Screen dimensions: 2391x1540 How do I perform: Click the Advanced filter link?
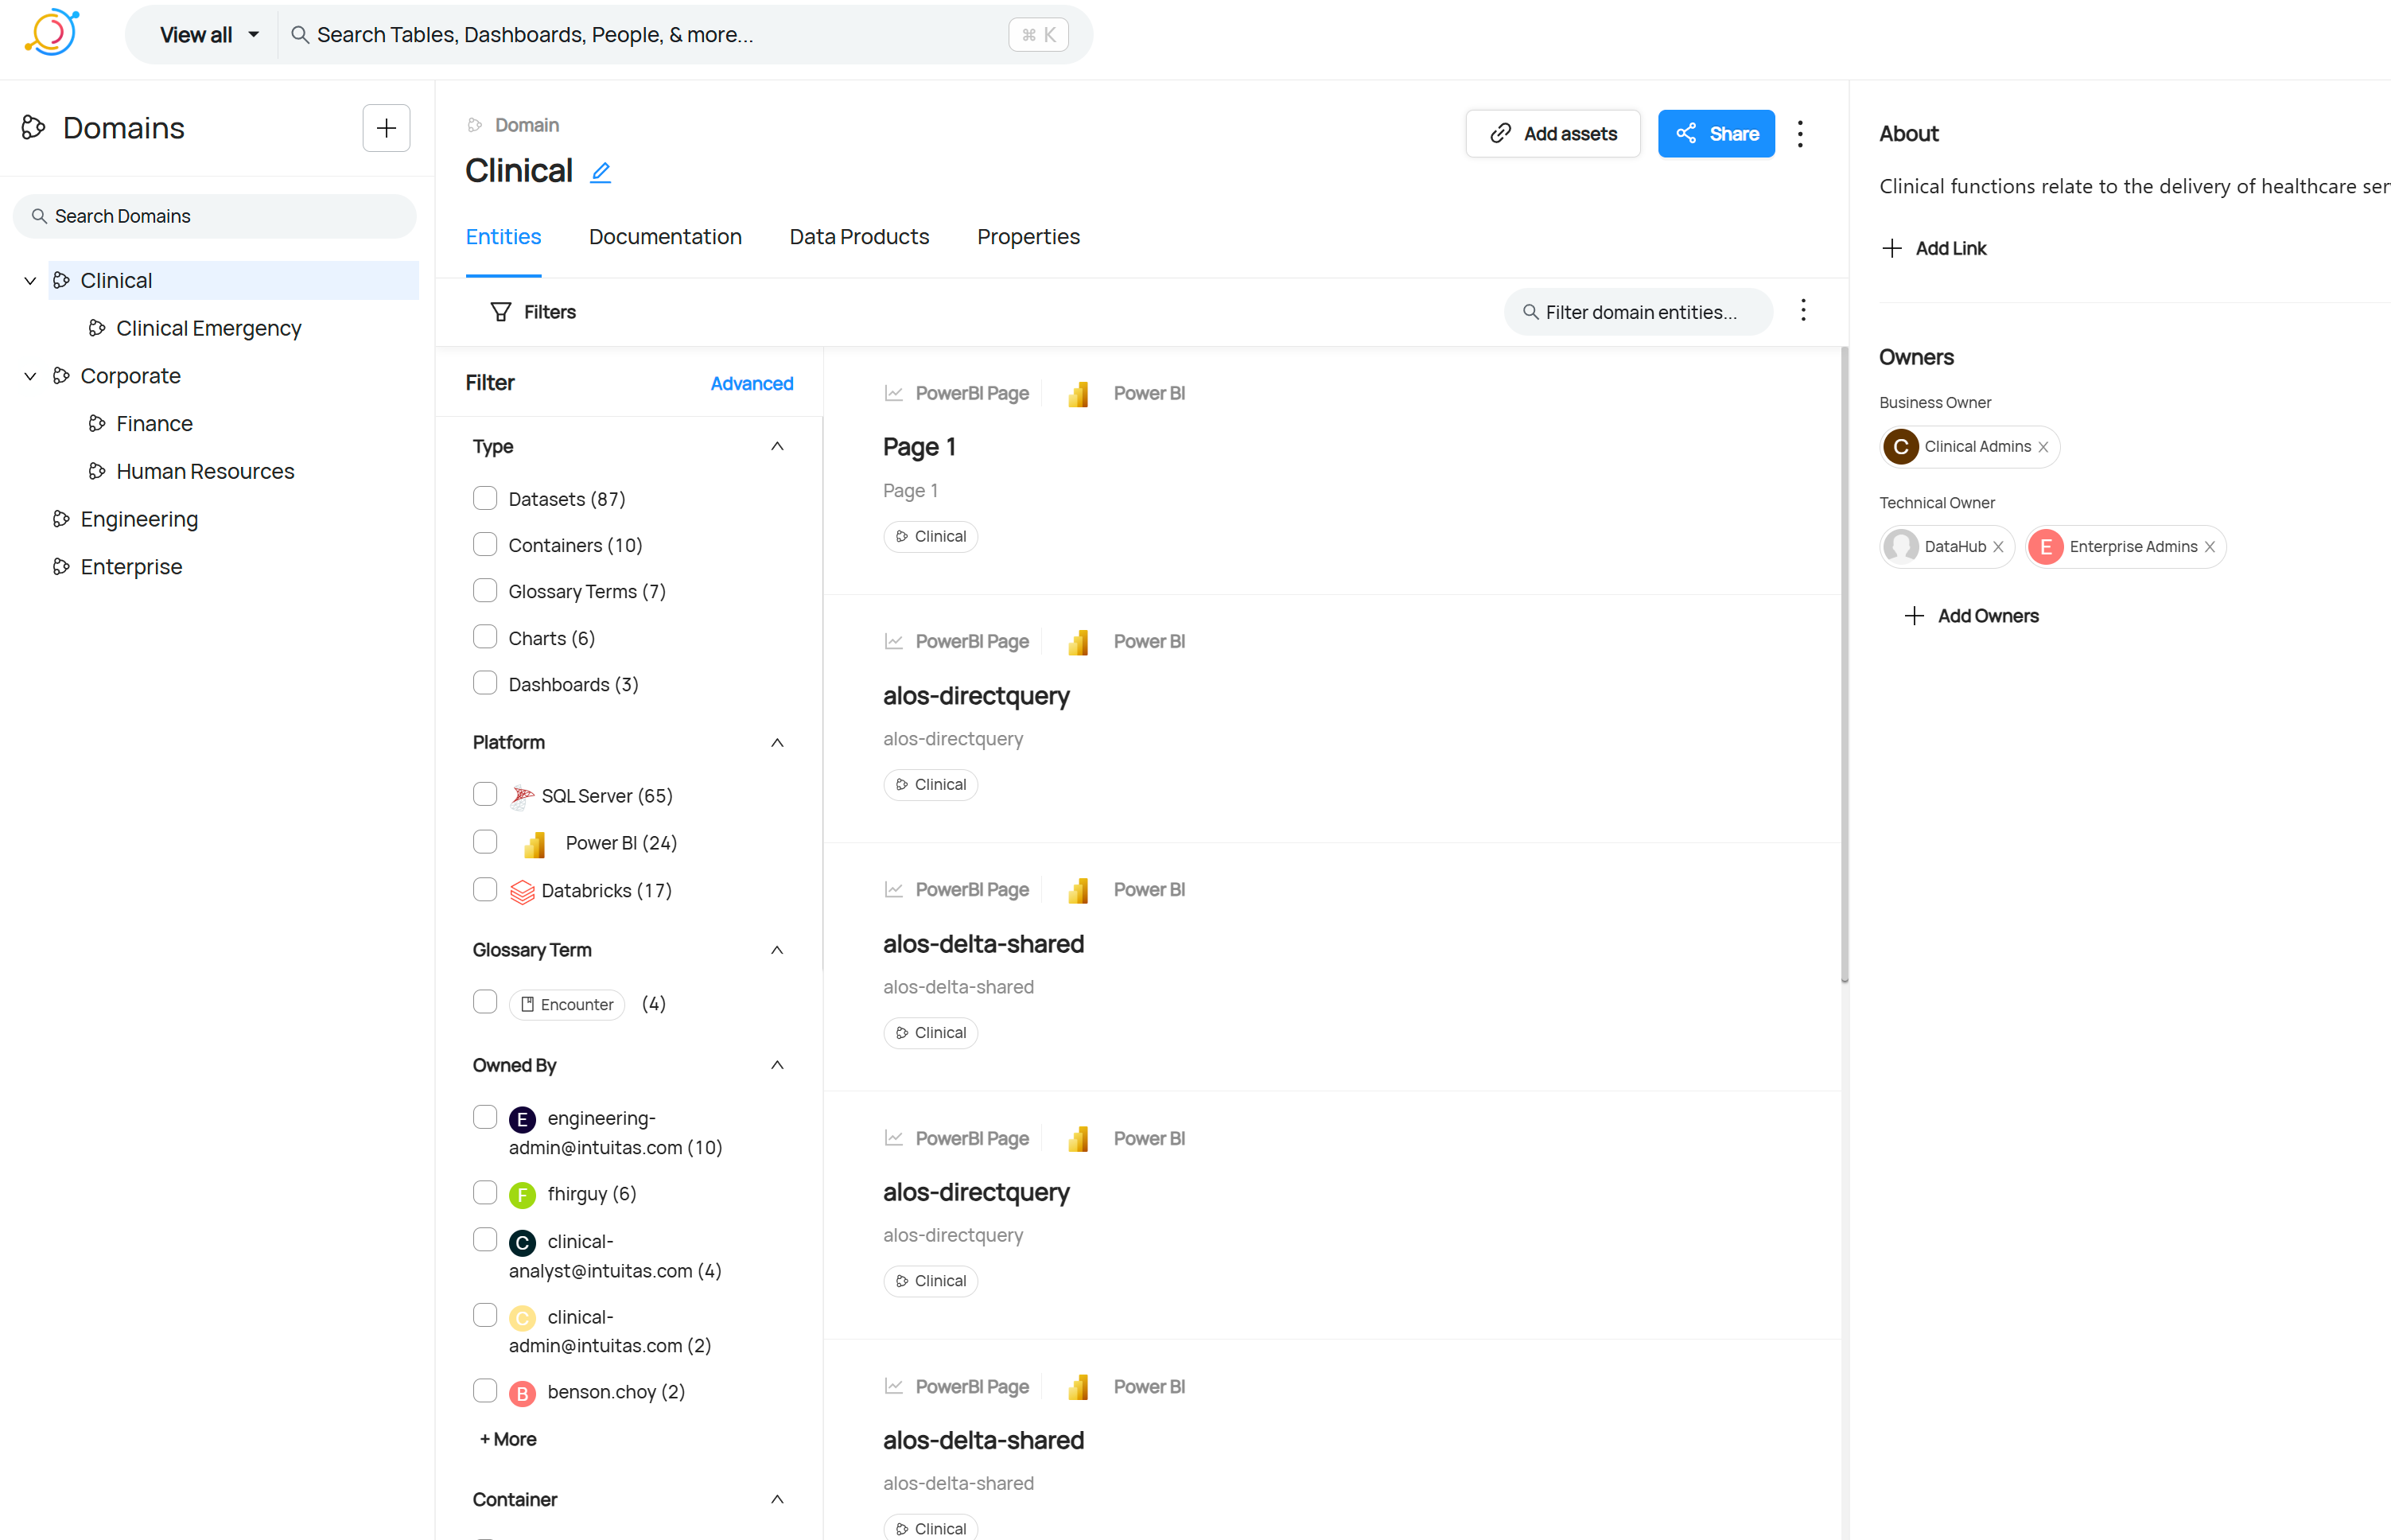pos(751,383)
